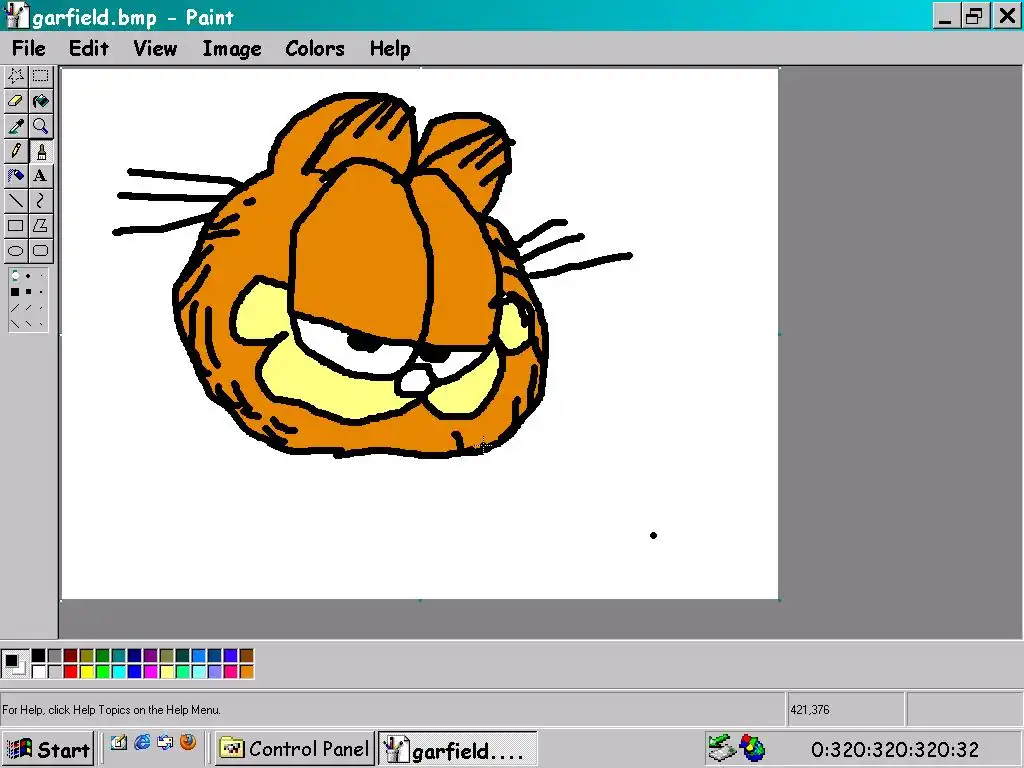Pick the large square brush shape
1024x768 pixels.
15,292
